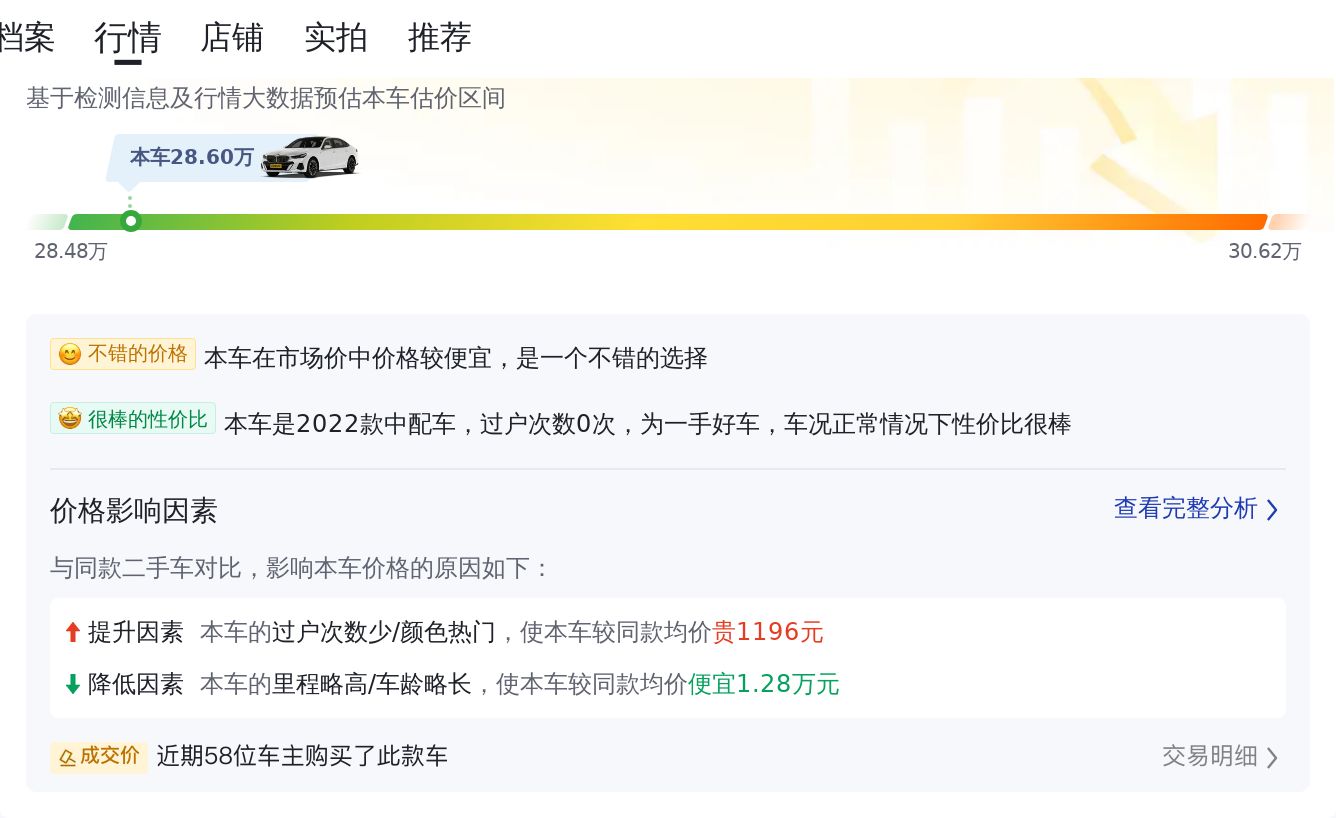Click the white car thumbnail image
This screenshot has height=818, width=1336.
tap(309, 157)
